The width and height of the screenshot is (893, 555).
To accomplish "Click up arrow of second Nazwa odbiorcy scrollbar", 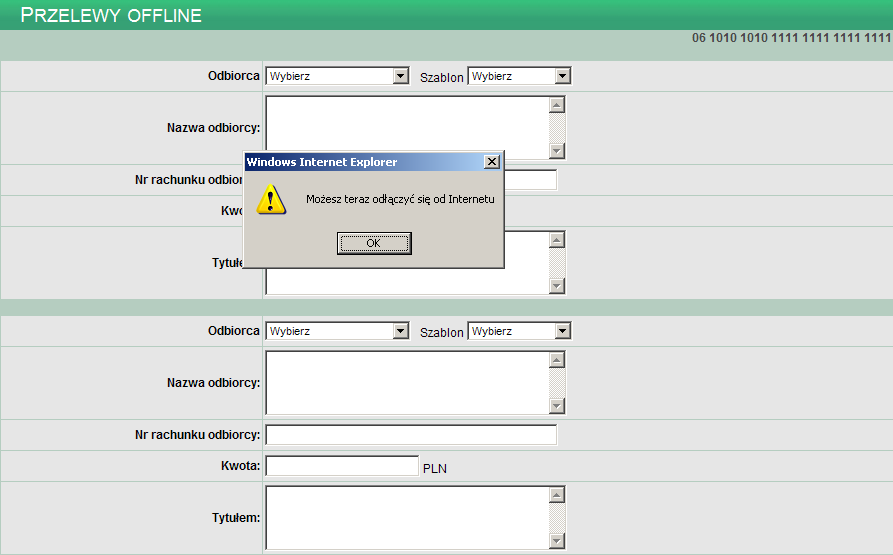I will coord(557,360).
